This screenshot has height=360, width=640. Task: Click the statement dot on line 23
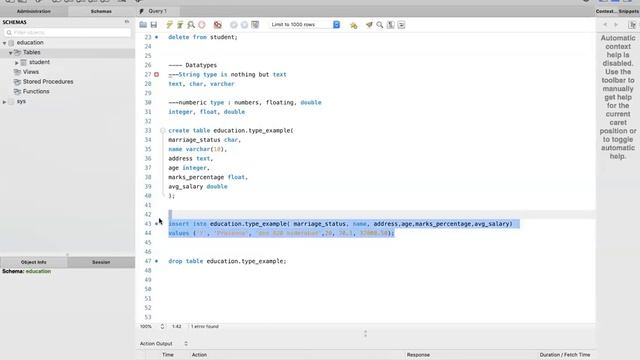point(156,37)
